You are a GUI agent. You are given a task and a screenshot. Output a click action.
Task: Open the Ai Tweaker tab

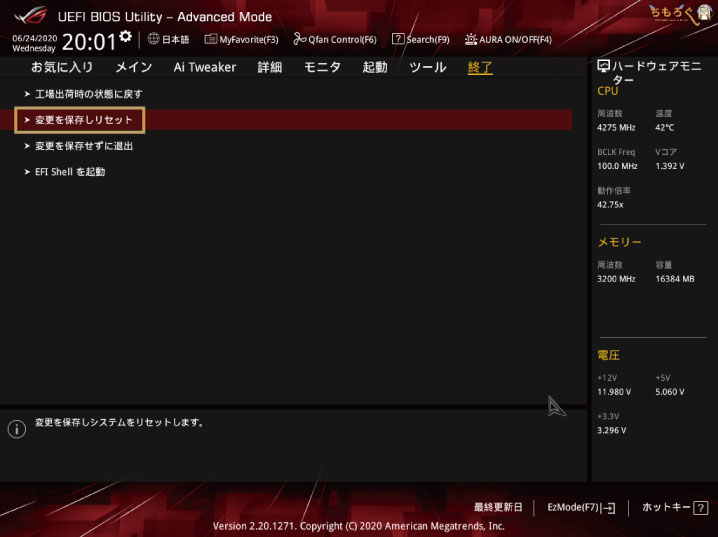[x=205, y=67]
